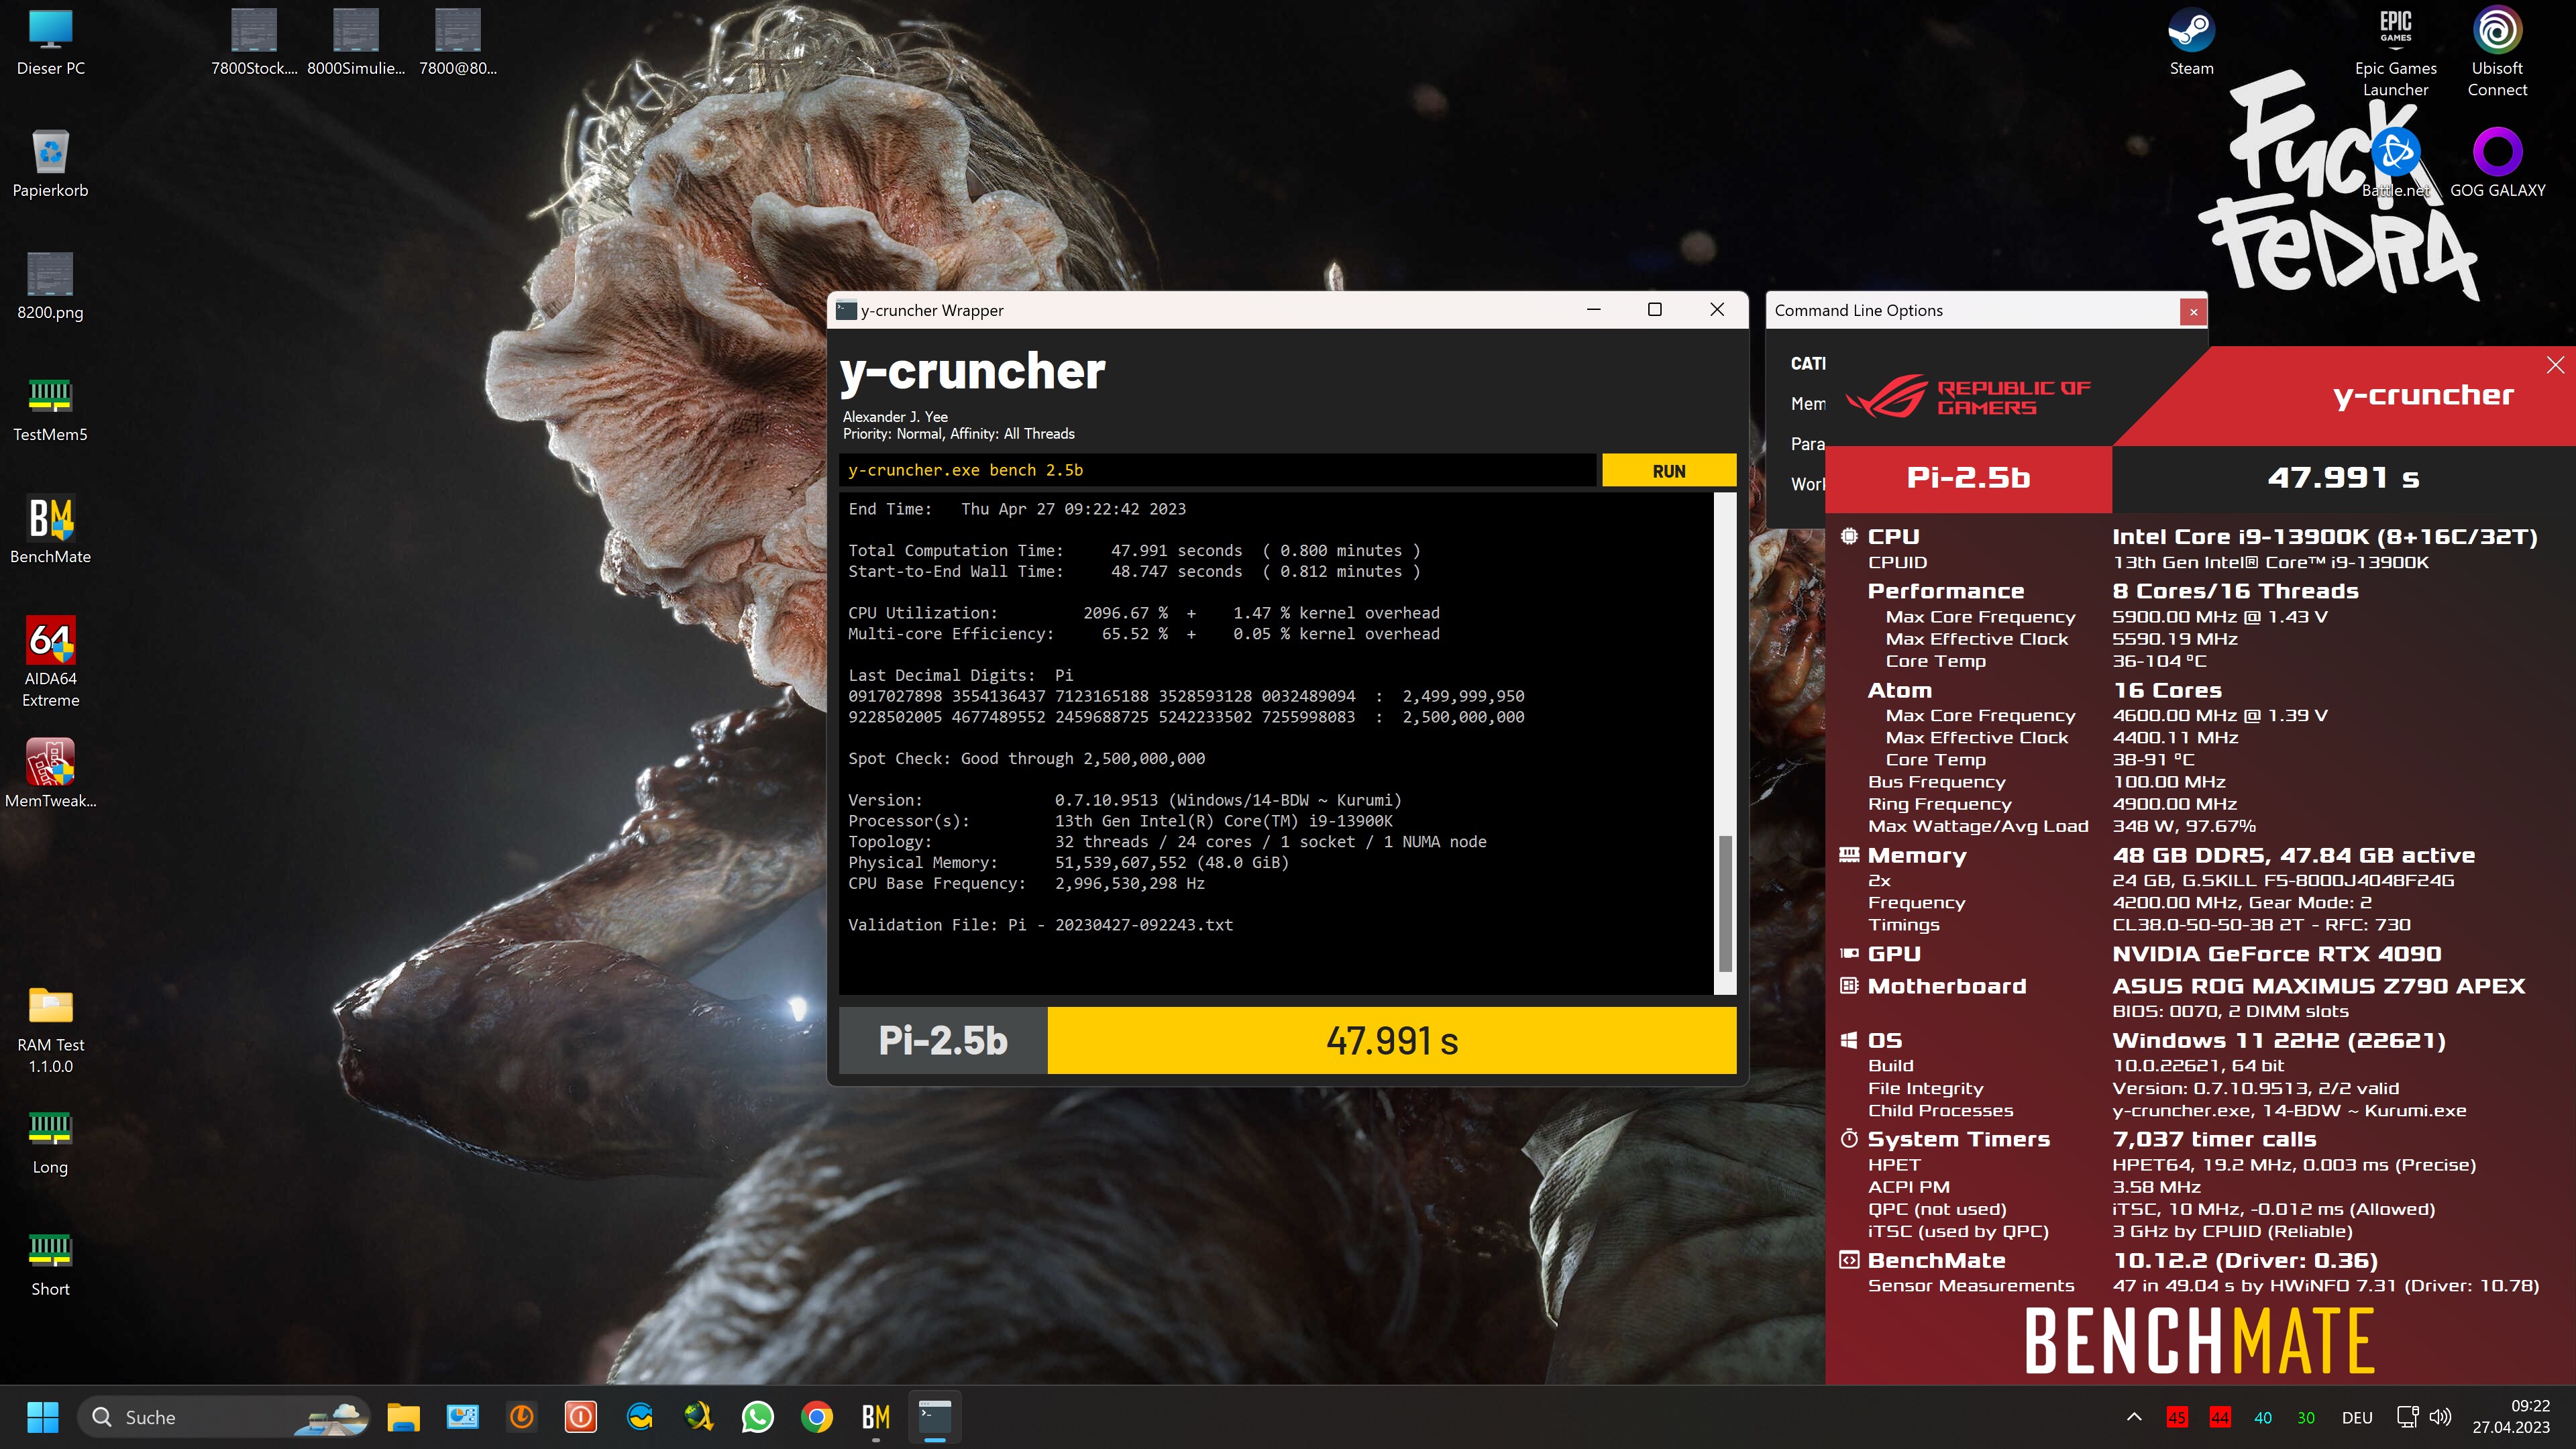Open the RAM Test 1.1.0.0 folder

(x=50, y=1030)
